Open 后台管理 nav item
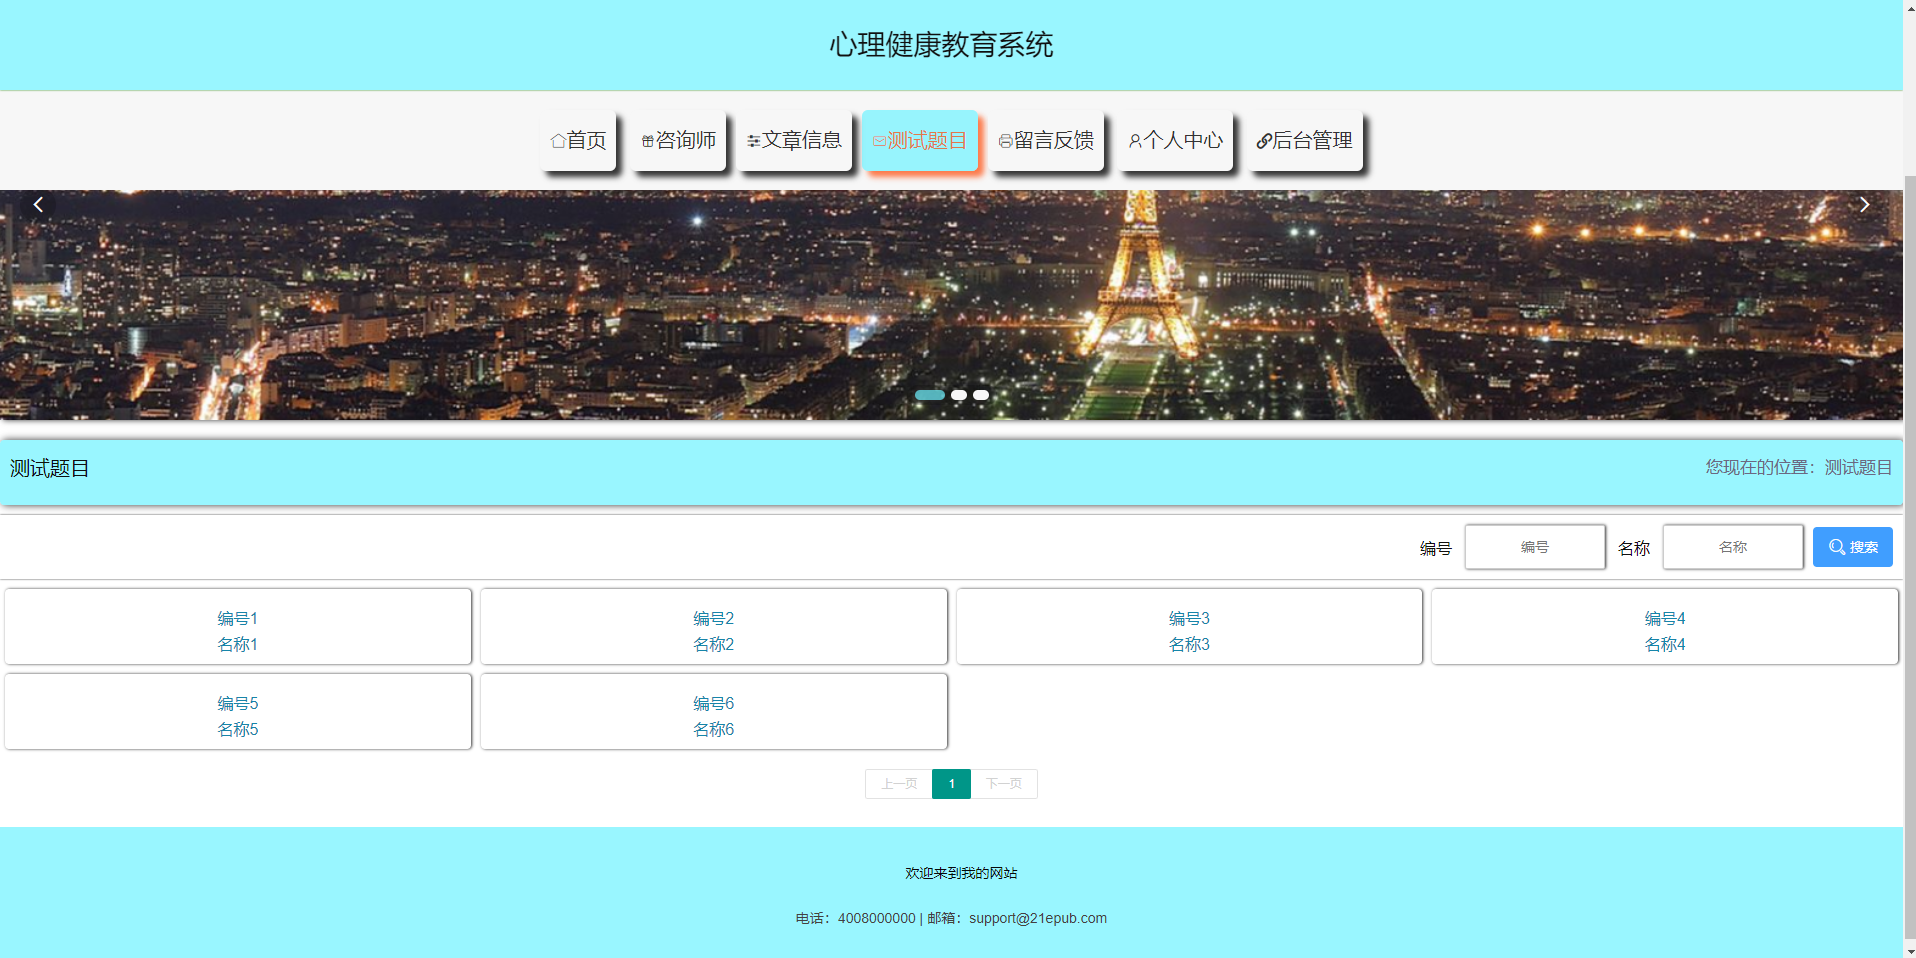The width and height of the screenshot is (1916, 958). [1304, 140]
